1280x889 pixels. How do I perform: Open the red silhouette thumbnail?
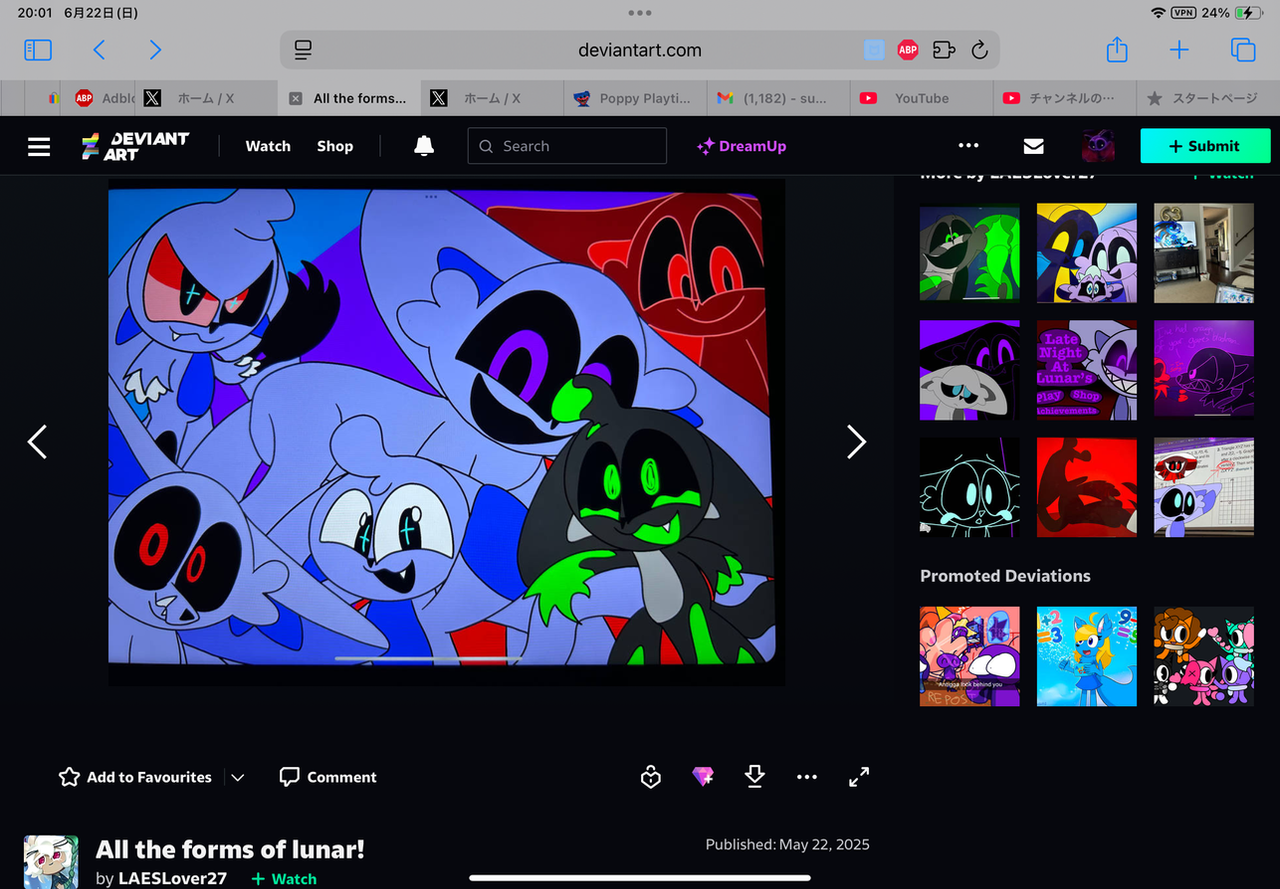pos(1087,487)
